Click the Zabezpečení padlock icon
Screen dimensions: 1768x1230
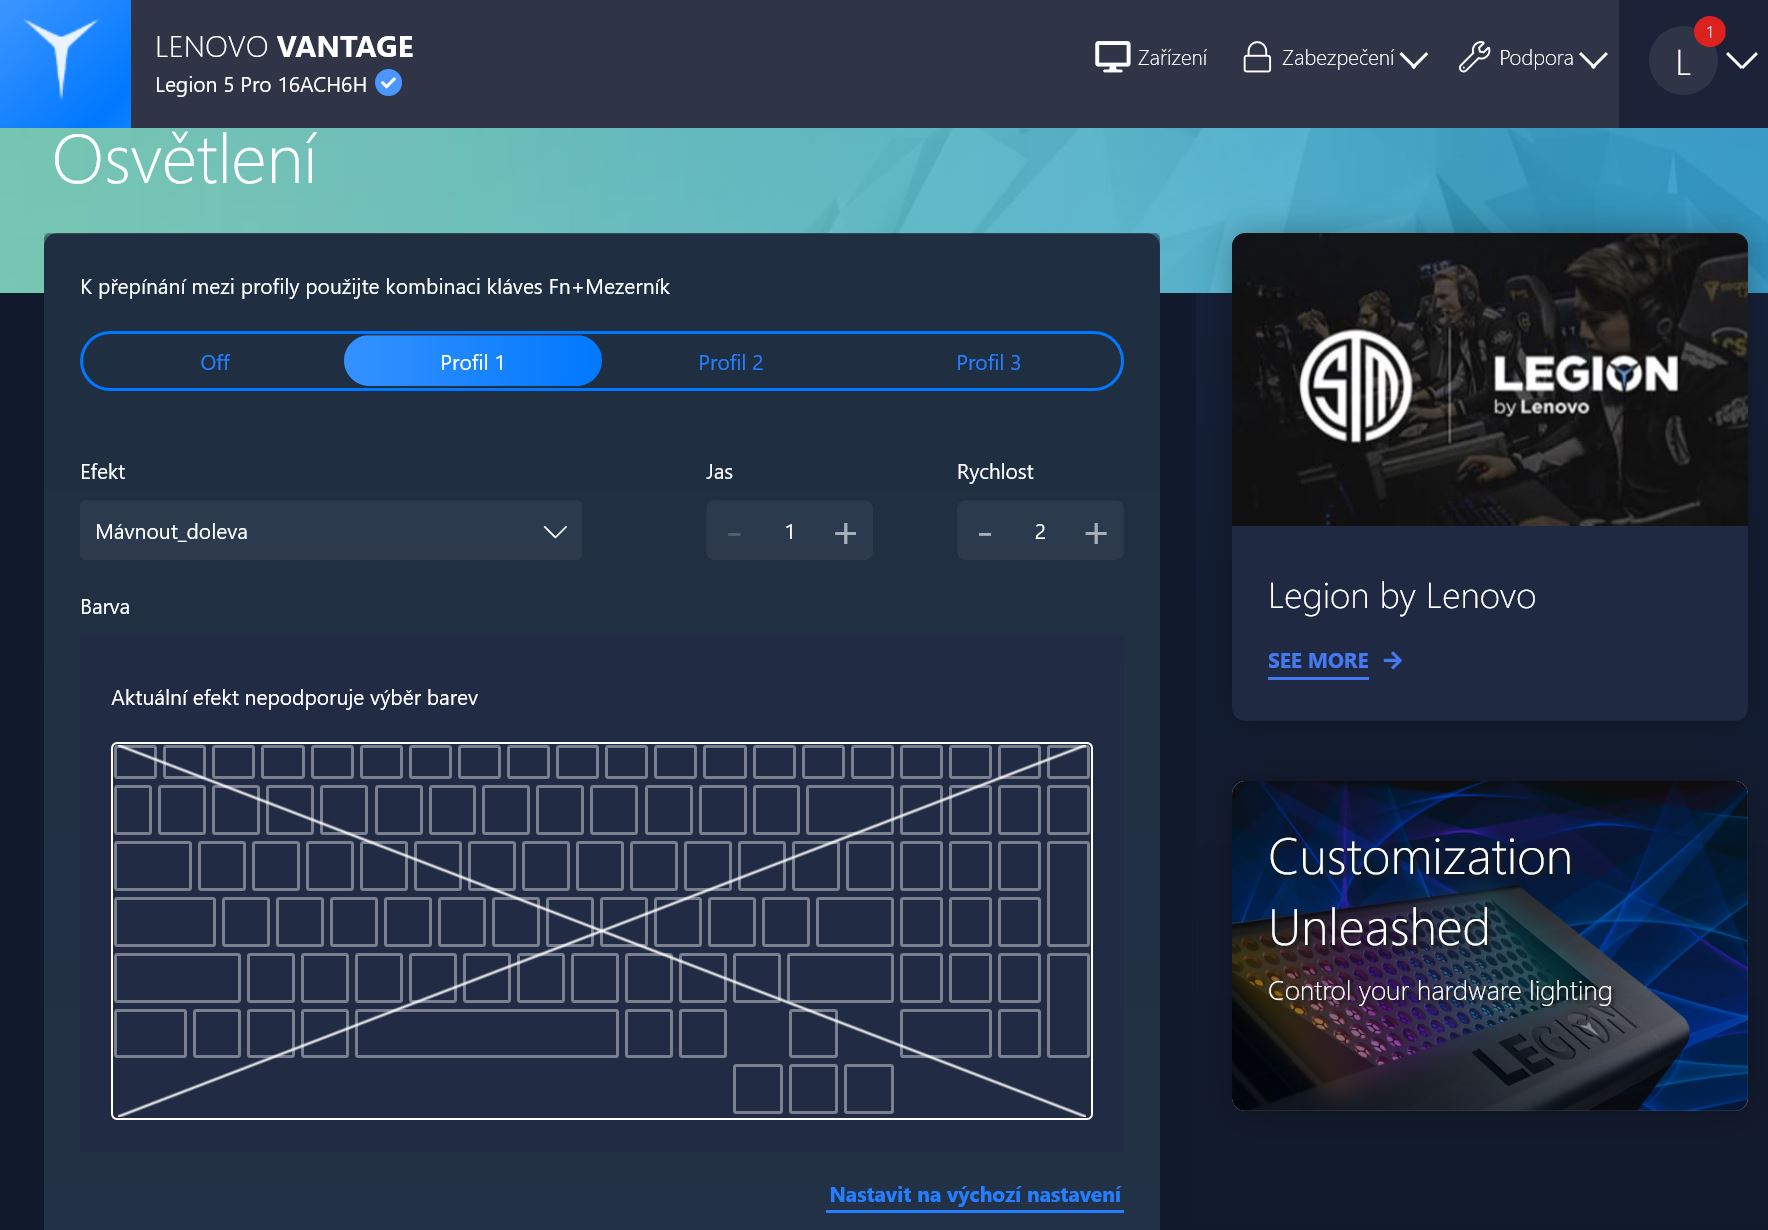point(1256,58)
